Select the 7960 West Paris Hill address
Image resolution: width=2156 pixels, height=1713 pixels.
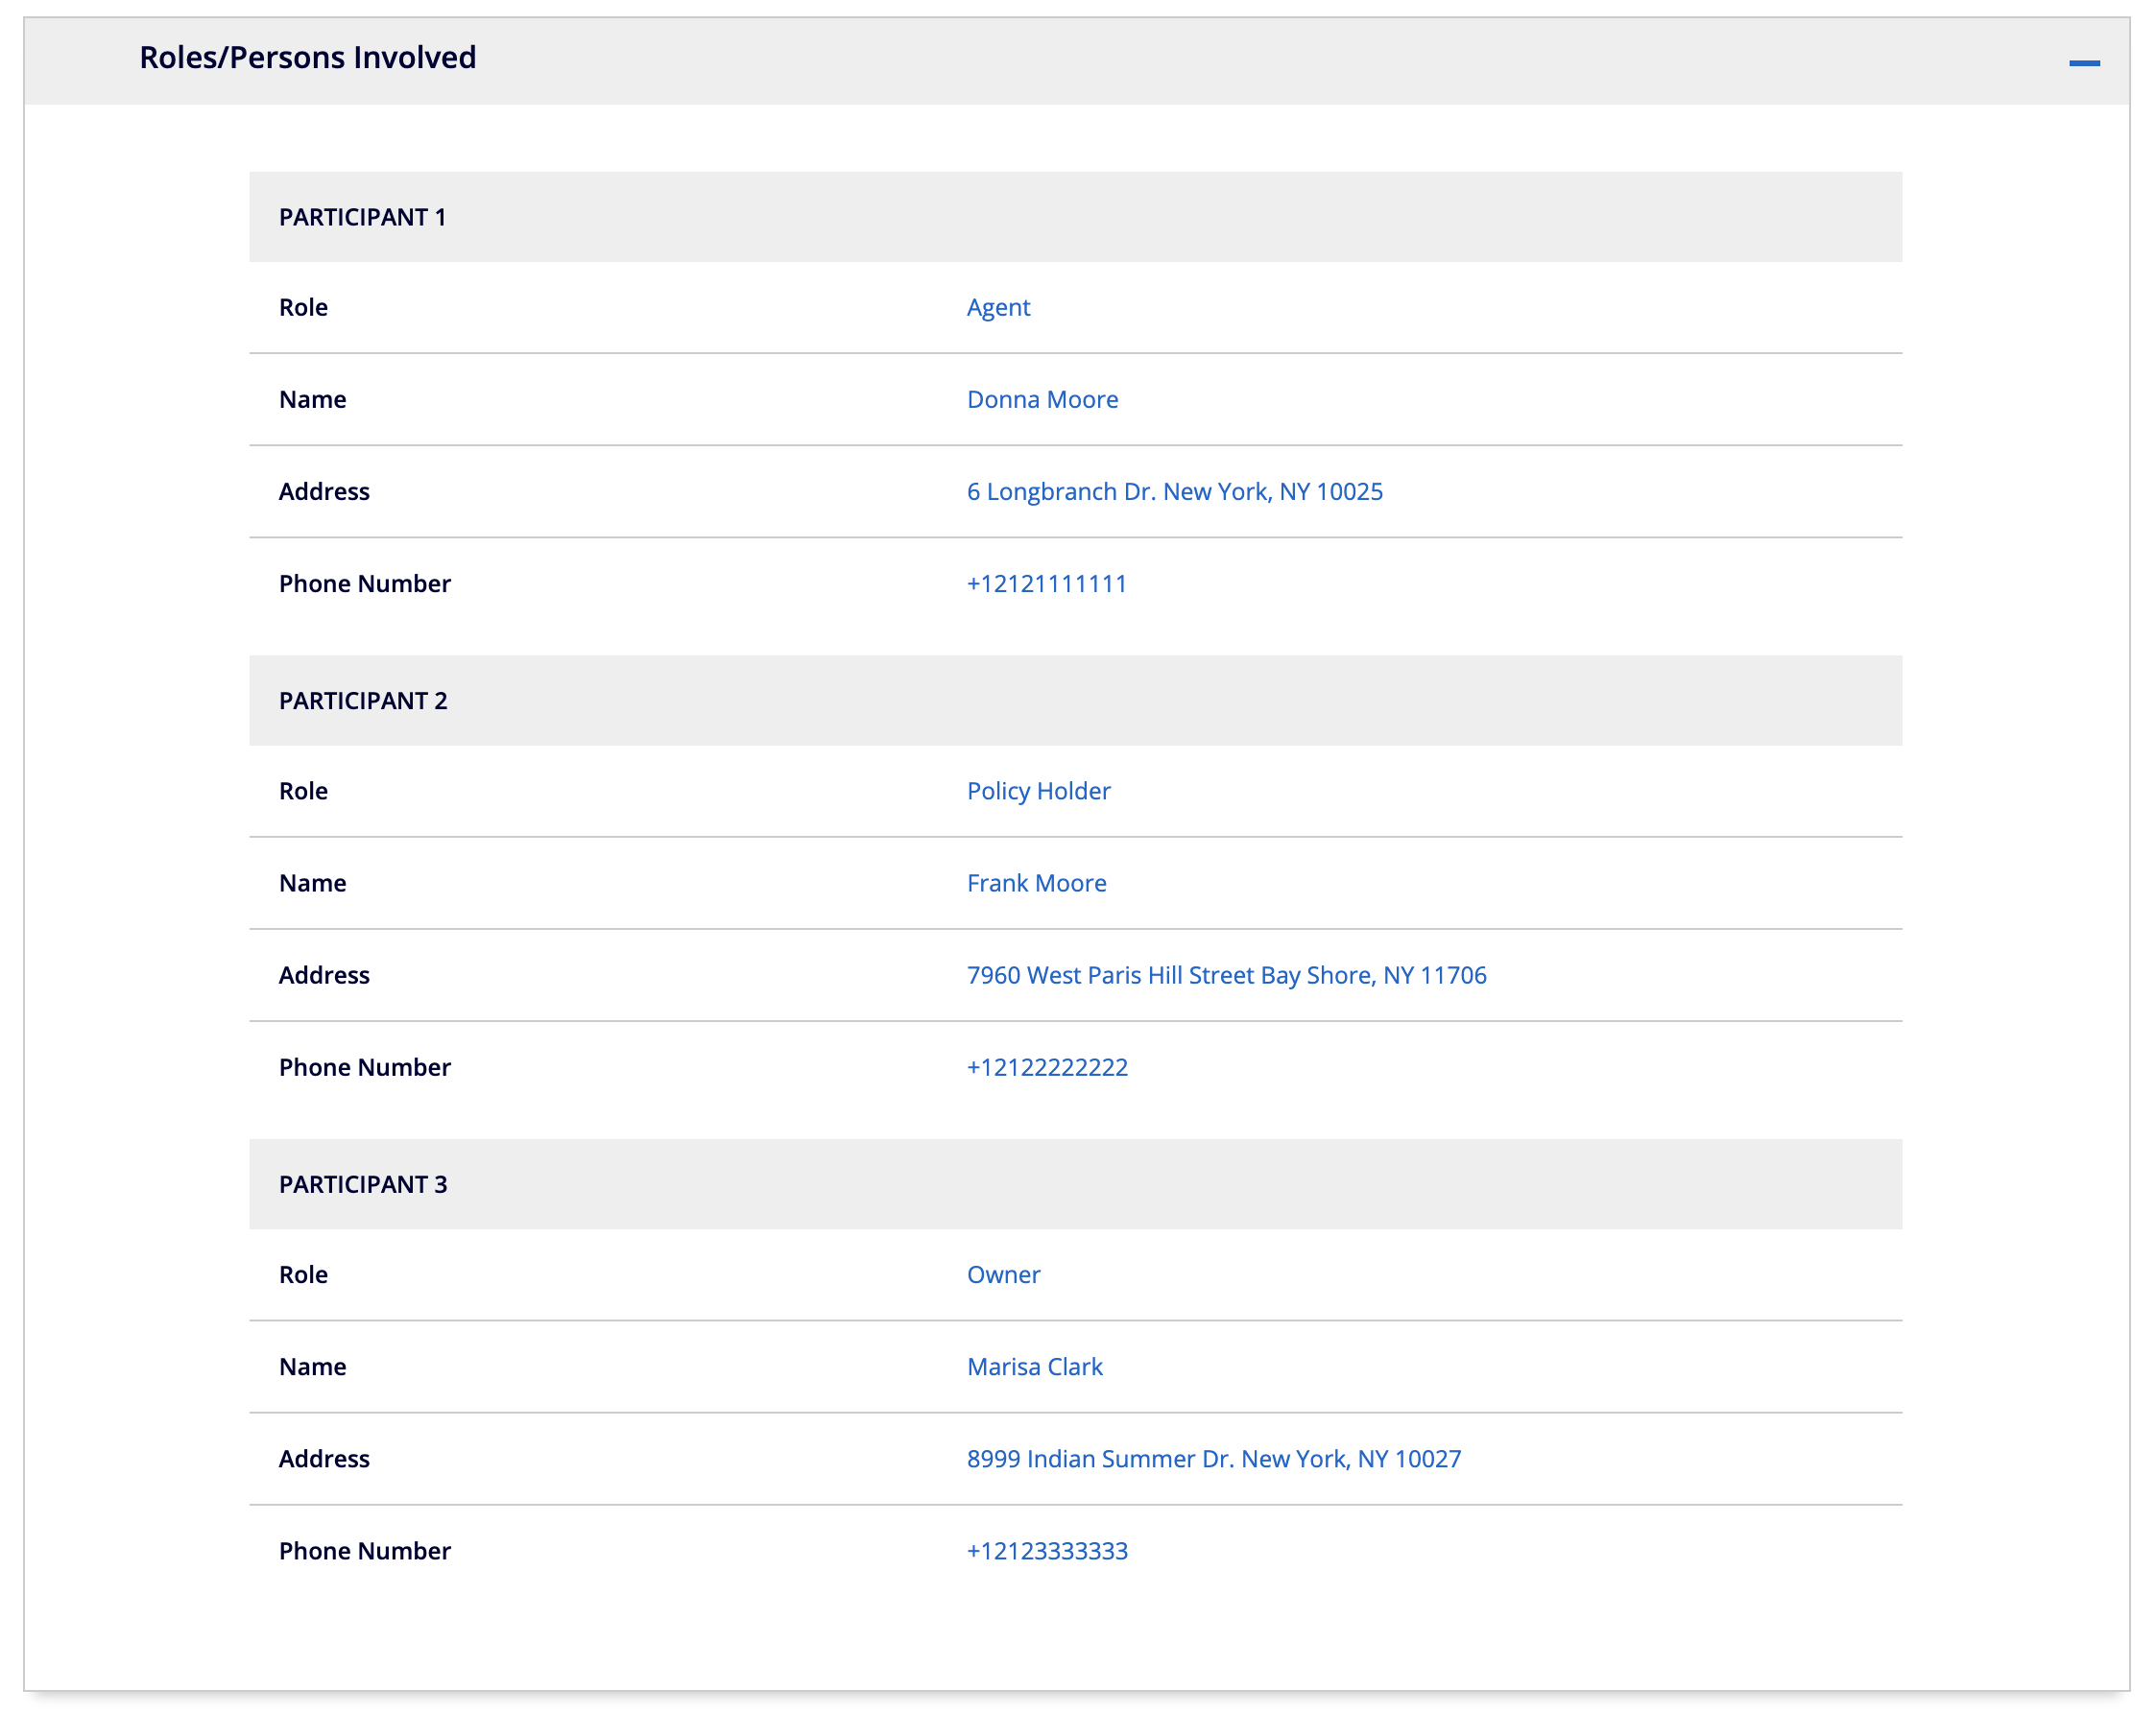(x=1225, y=974)
